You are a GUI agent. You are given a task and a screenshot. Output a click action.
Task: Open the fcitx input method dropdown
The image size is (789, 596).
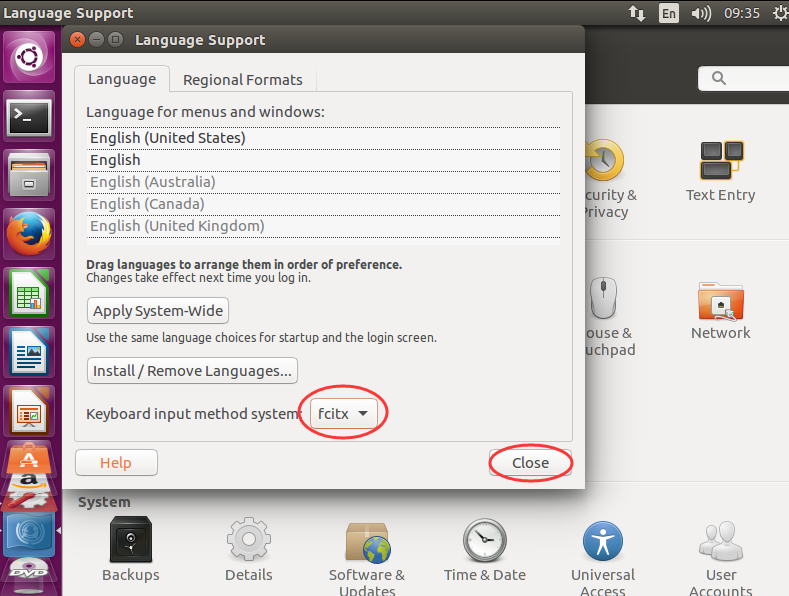(344, 413)
